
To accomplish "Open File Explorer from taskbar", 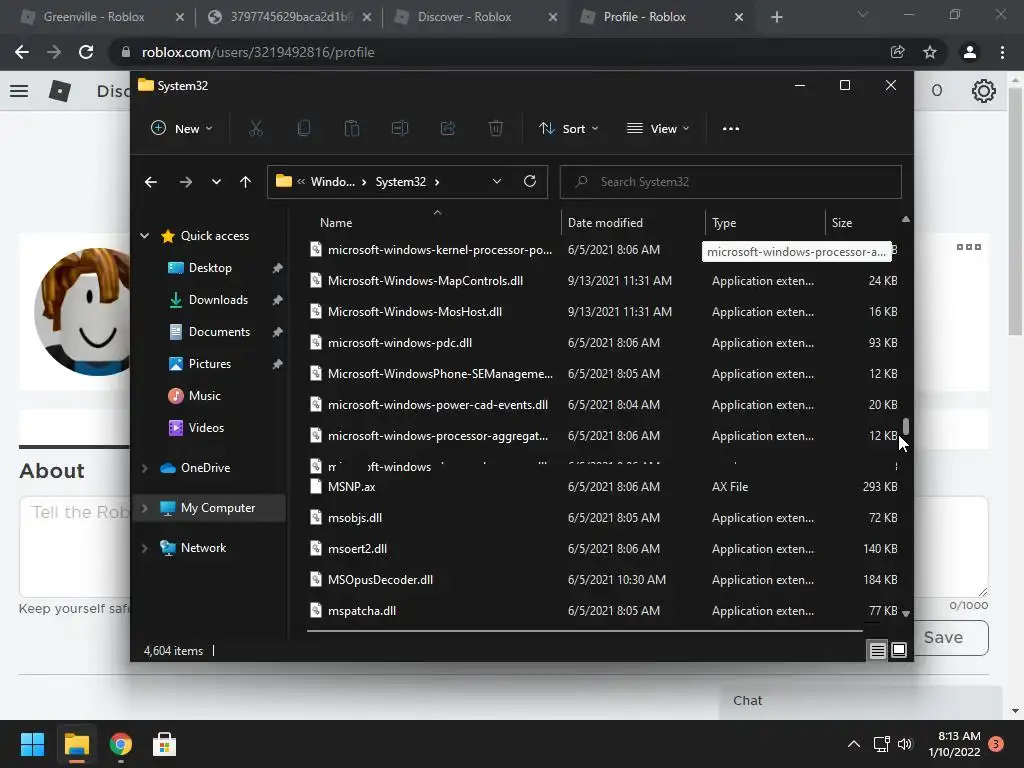I will 76,744.
